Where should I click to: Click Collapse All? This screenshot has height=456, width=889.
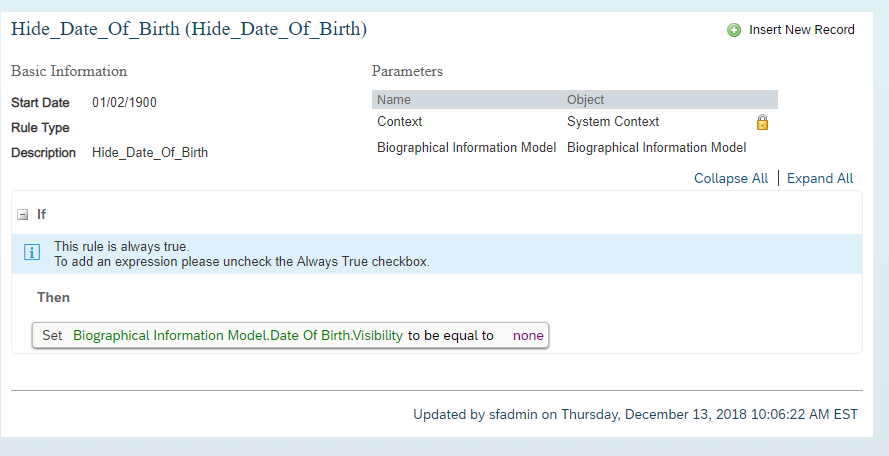(731, 178)
